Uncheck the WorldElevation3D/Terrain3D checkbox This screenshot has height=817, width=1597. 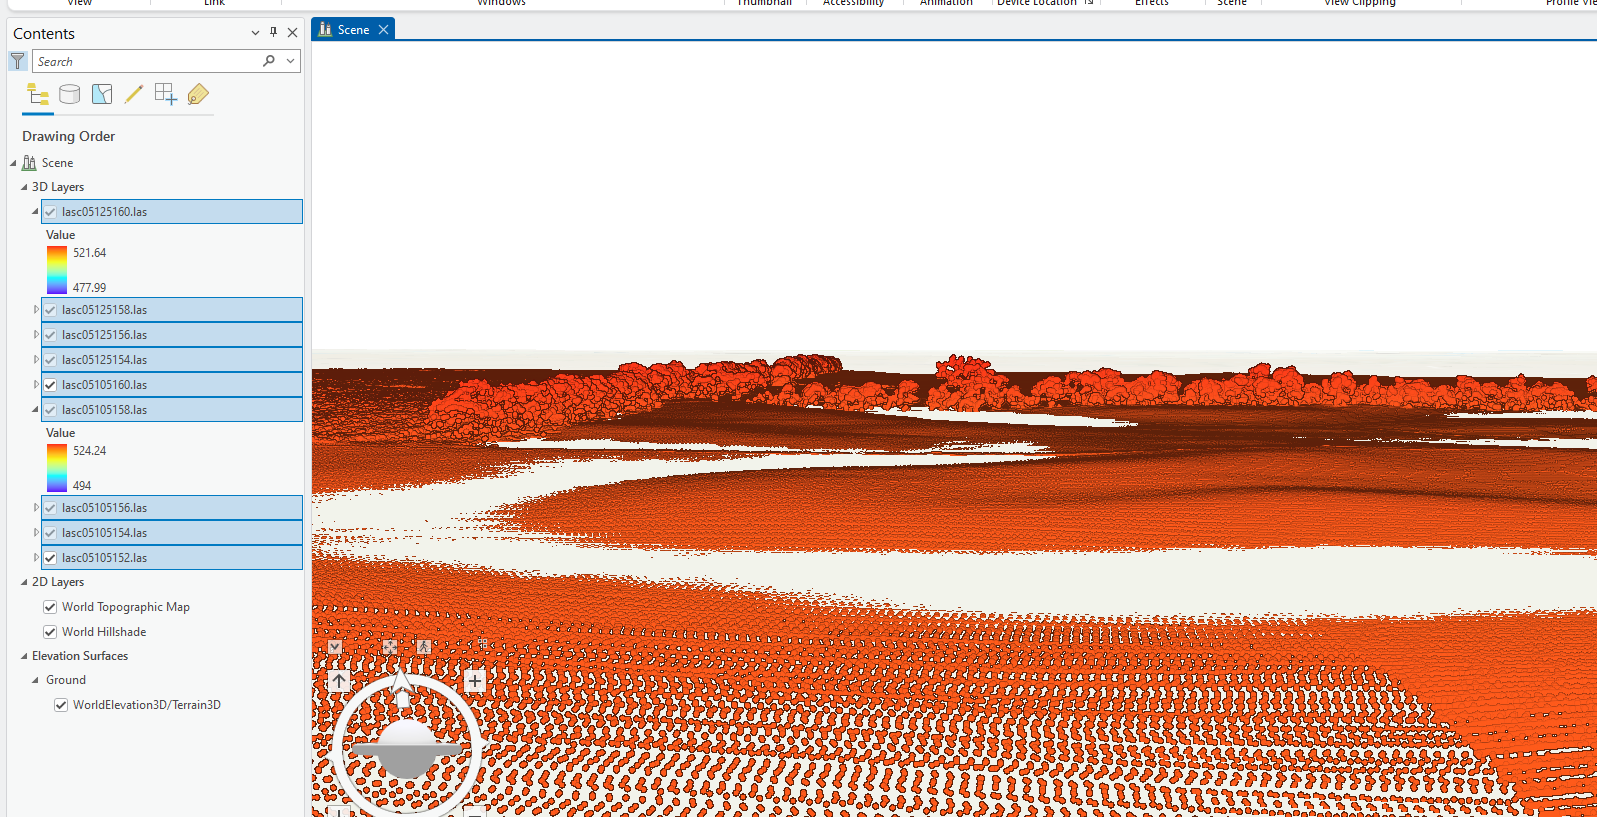(61, 705)
